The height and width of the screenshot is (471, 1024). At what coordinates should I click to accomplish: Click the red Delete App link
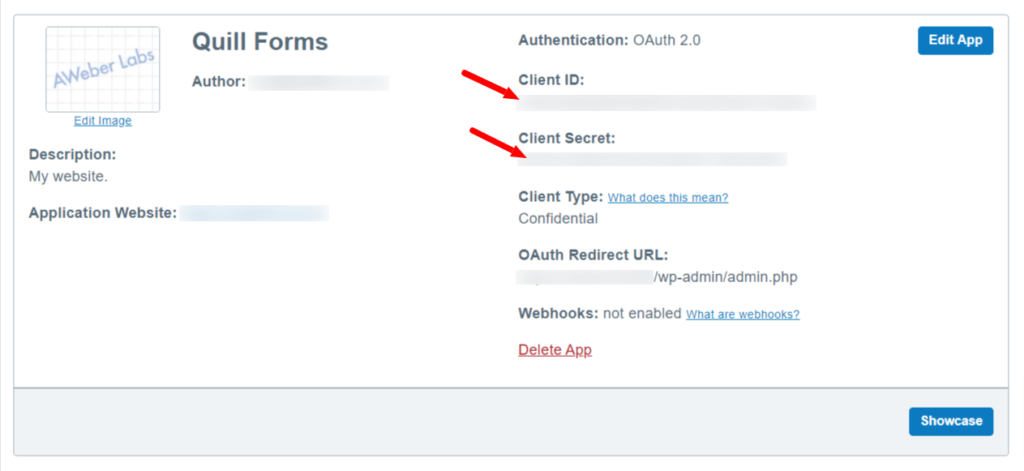point(555,350)
